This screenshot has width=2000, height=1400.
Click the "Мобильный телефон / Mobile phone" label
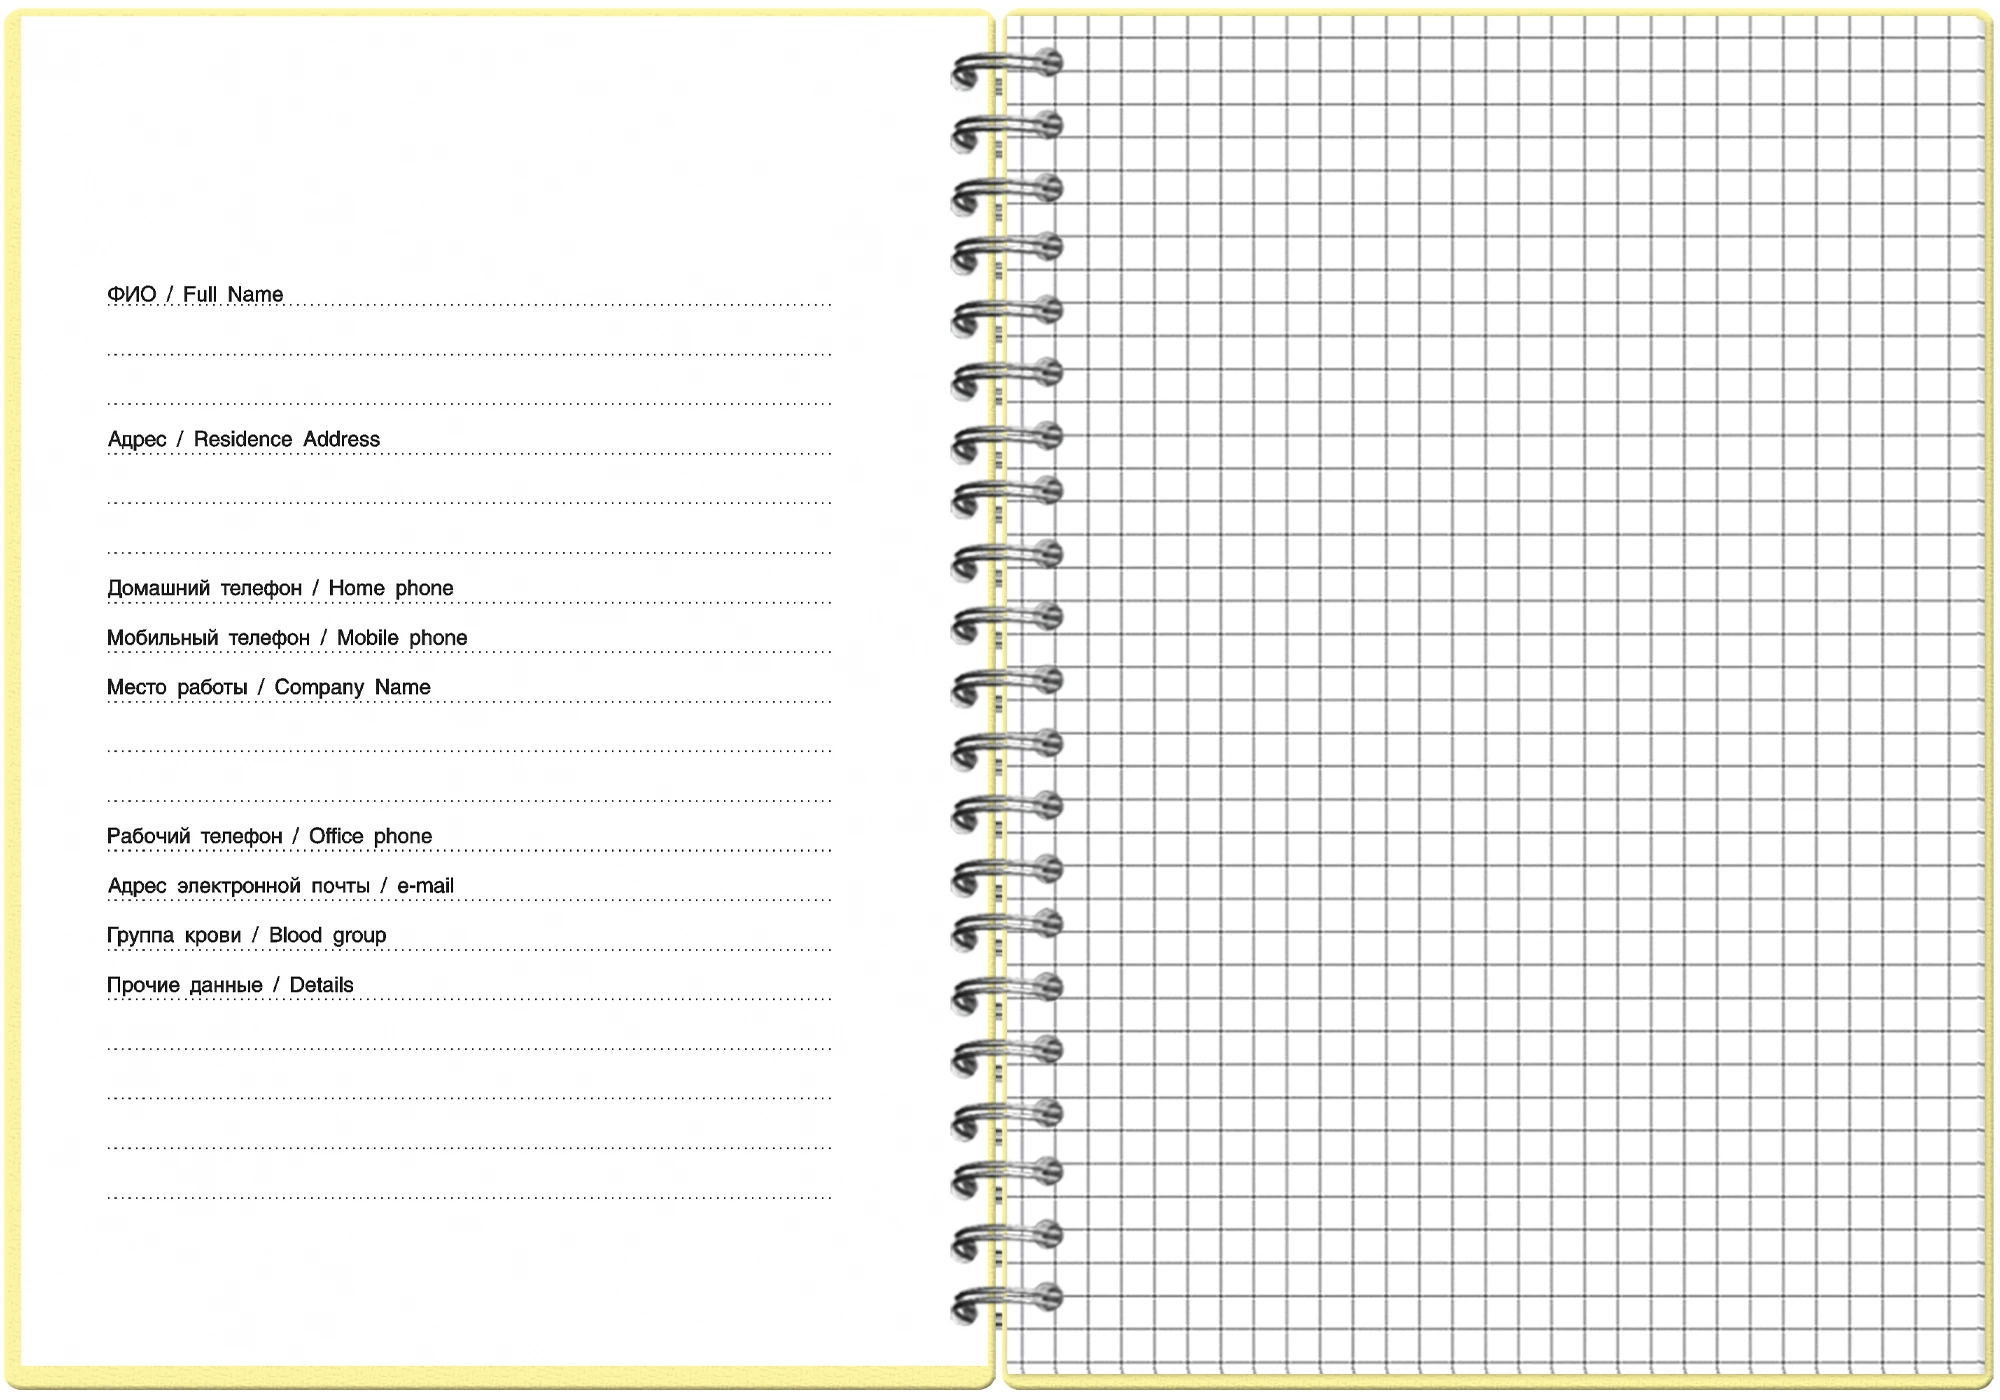[x=287, y=638]
